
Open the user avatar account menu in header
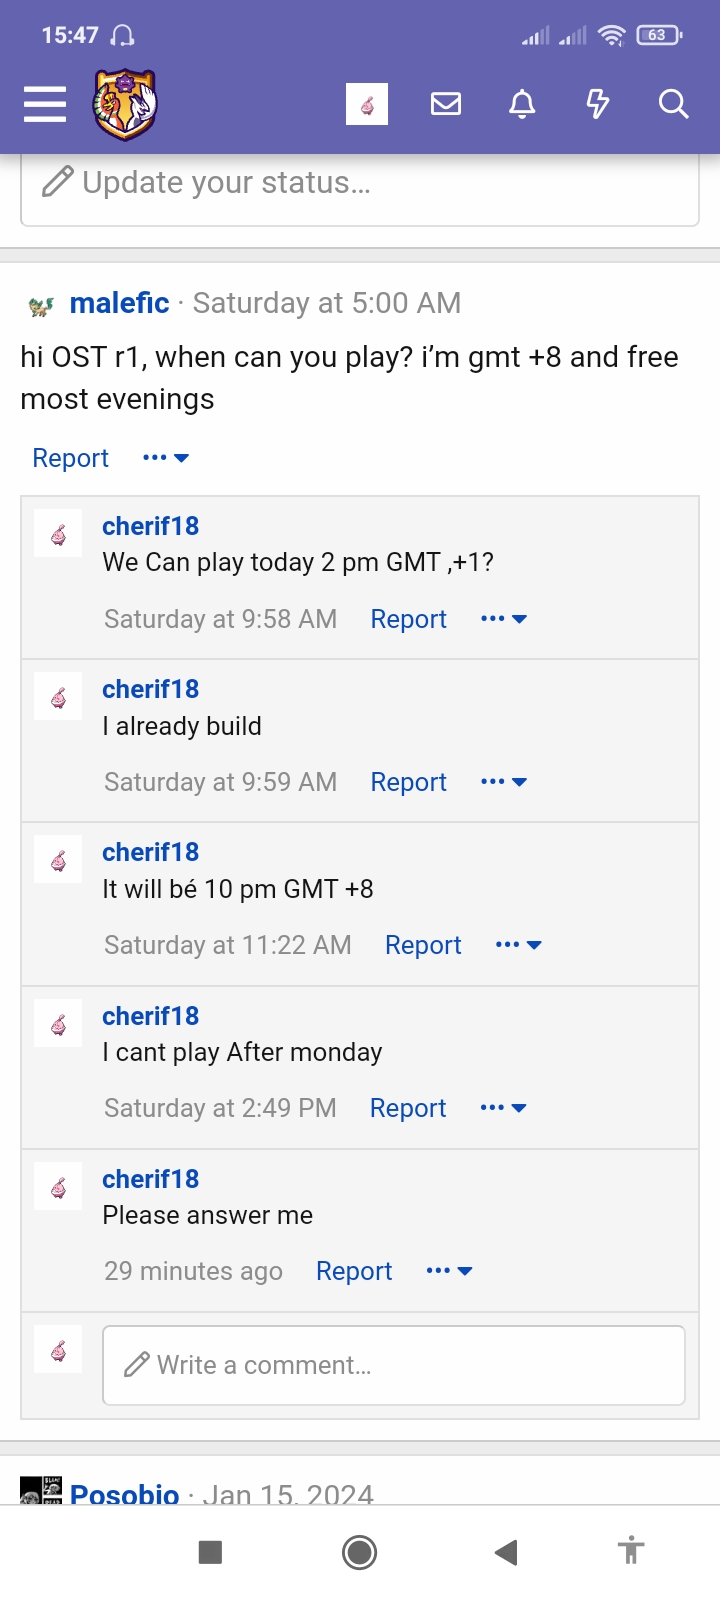367,104
